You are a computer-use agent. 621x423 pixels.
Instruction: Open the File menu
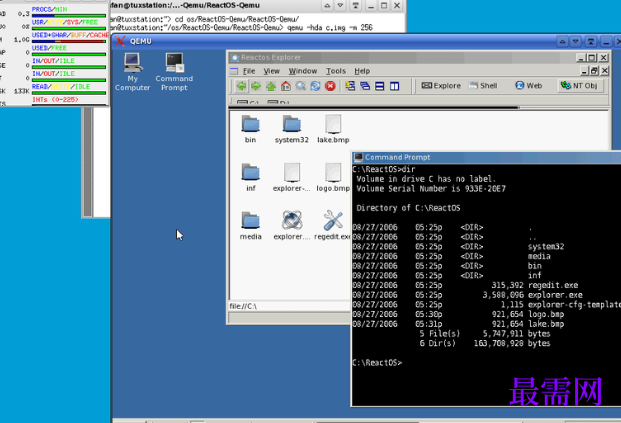point(249,71)
